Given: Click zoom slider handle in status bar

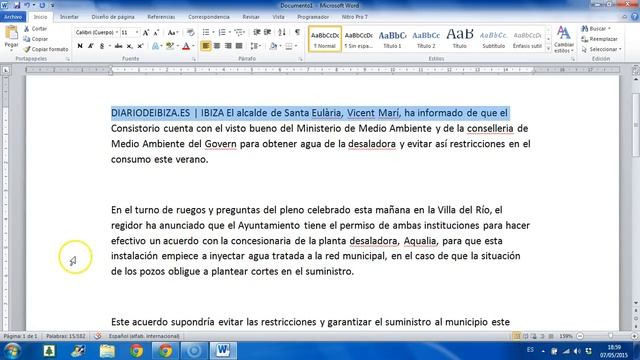Looking at the screenshot, I should 611,336.
